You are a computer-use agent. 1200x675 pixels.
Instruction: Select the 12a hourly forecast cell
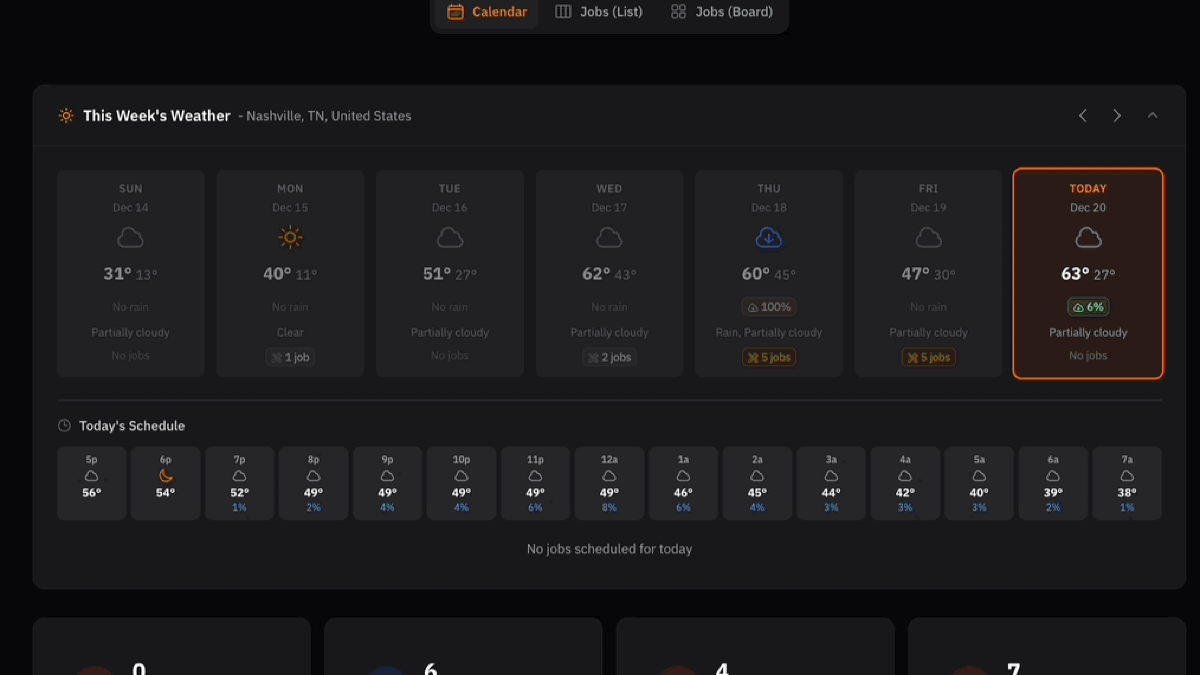coord(609,483)
